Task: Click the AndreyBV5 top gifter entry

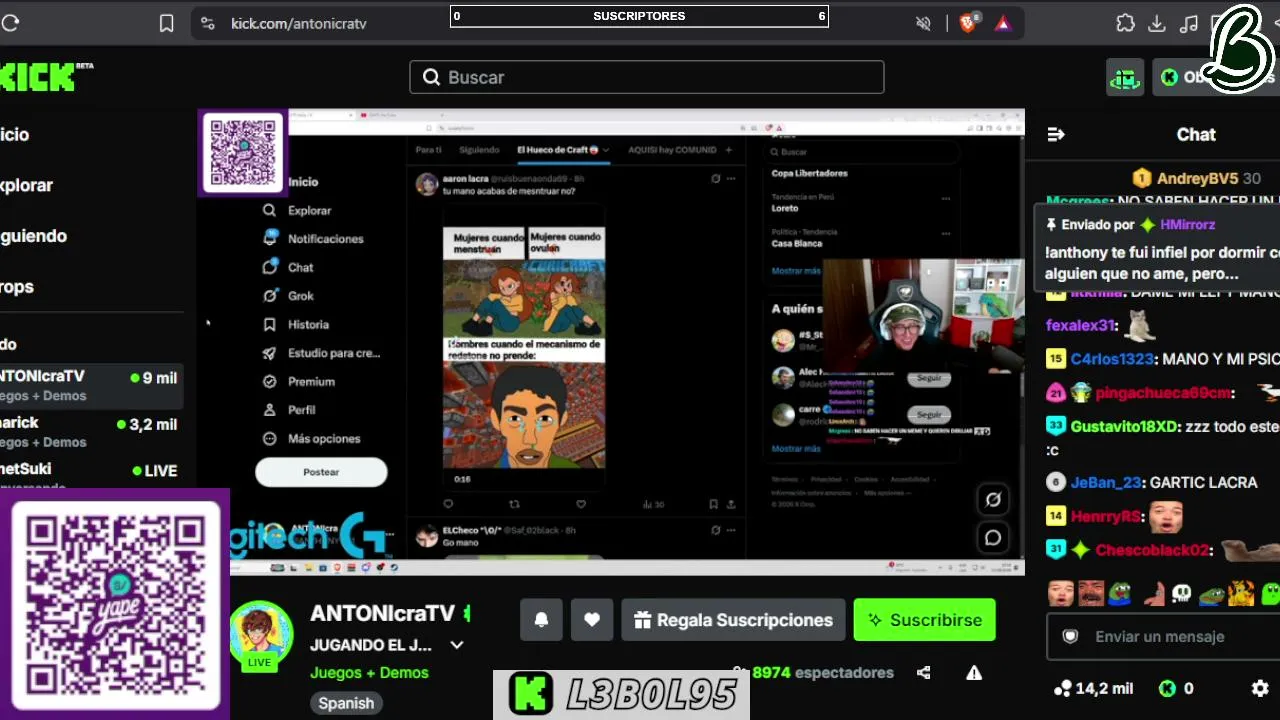Action: tap(1196, 178)
